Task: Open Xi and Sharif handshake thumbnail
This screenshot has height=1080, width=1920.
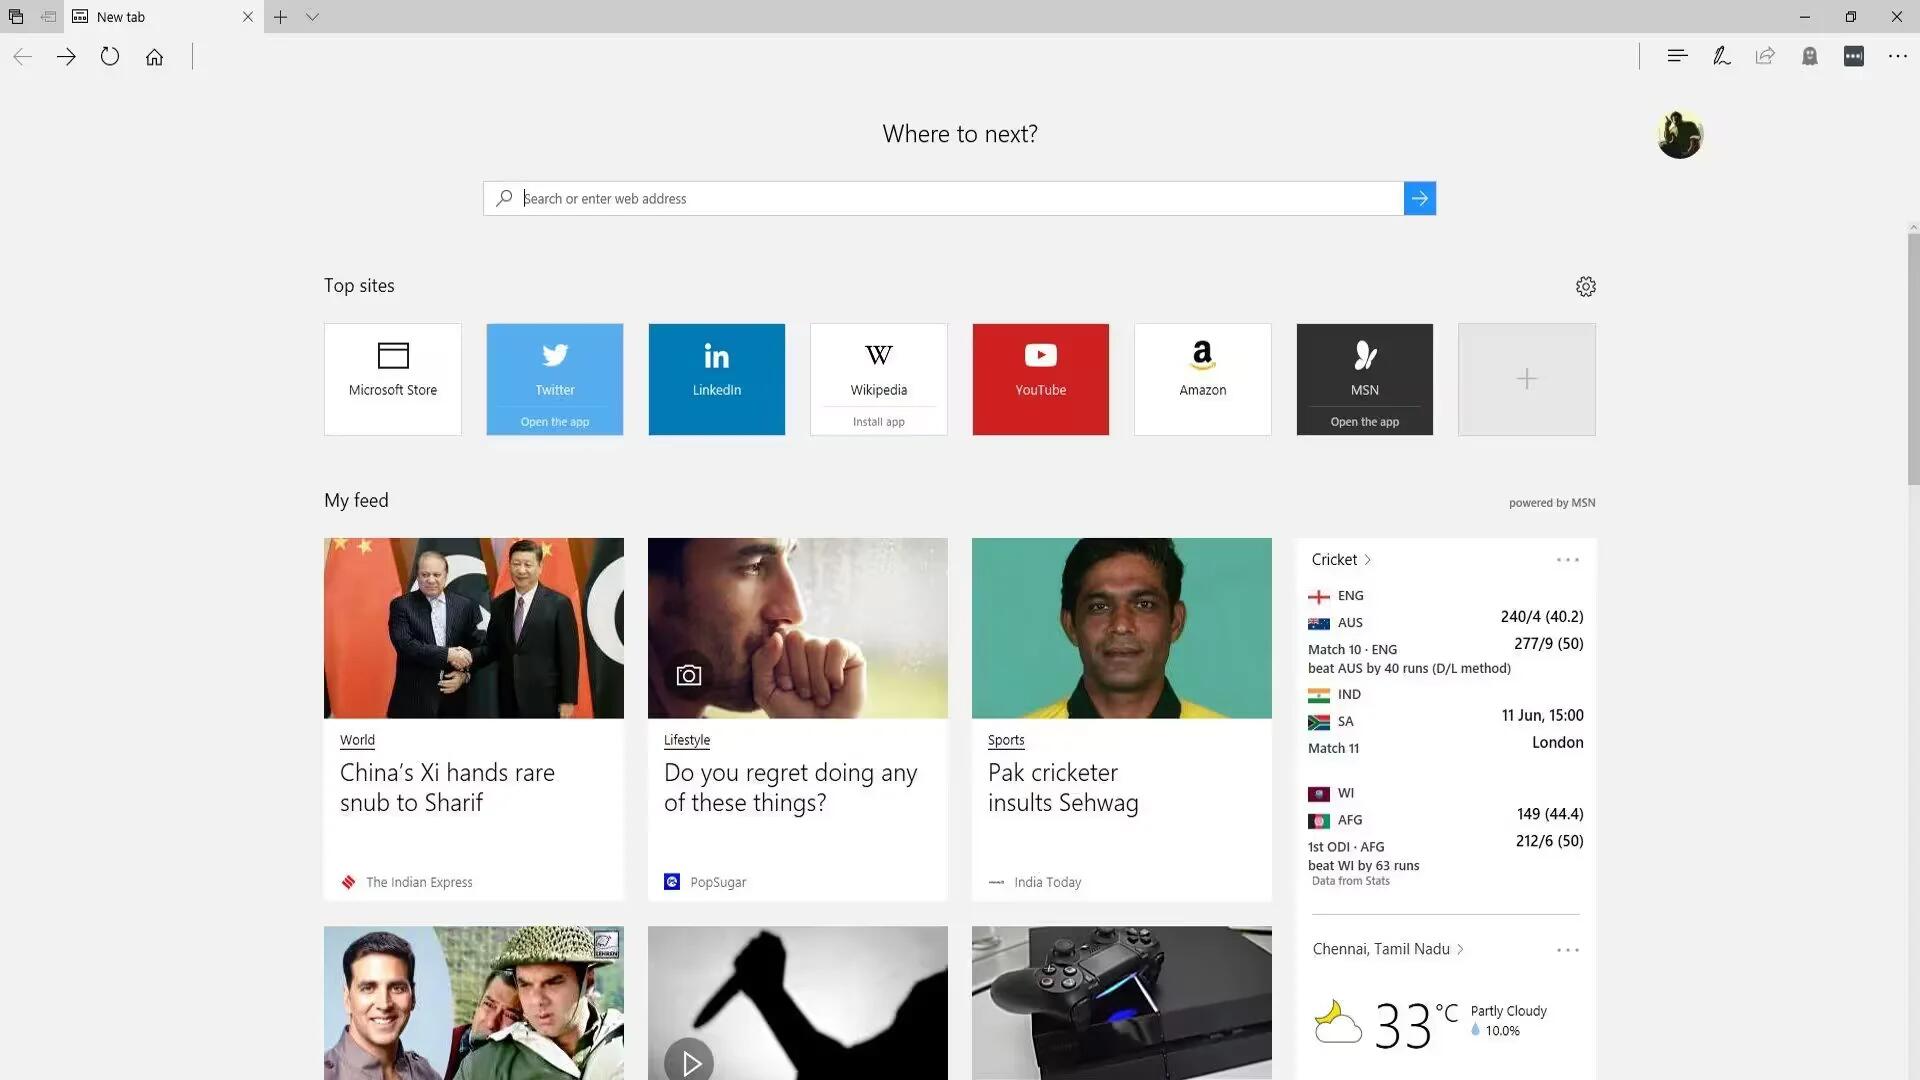Action: [474, 628]
